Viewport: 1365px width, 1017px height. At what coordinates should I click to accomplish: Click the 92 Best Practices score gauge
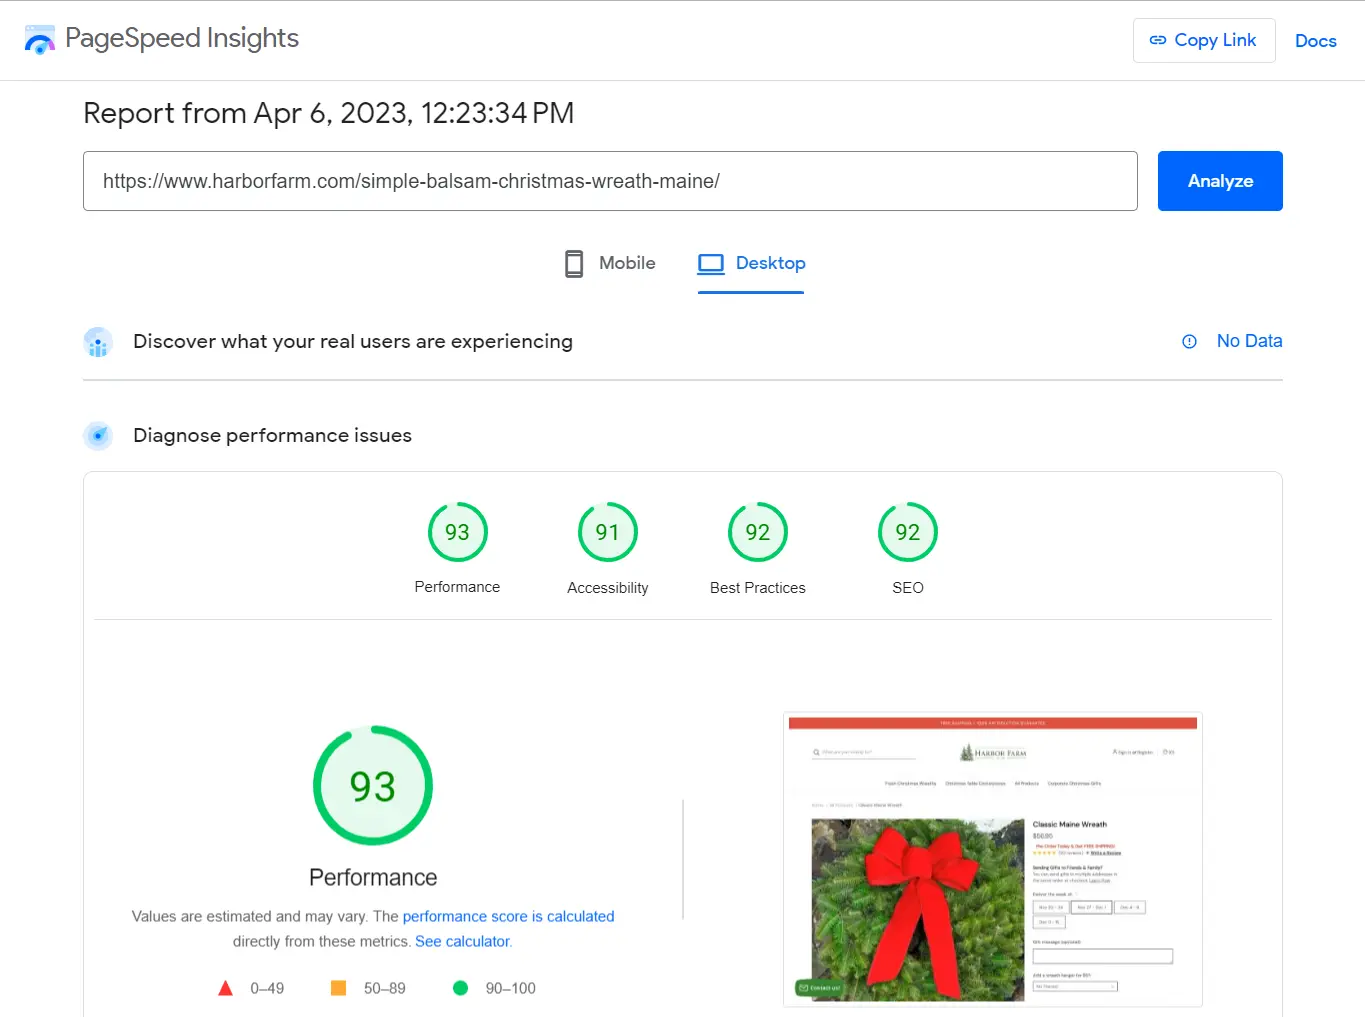pyautogui.click(x=758, y=532)
